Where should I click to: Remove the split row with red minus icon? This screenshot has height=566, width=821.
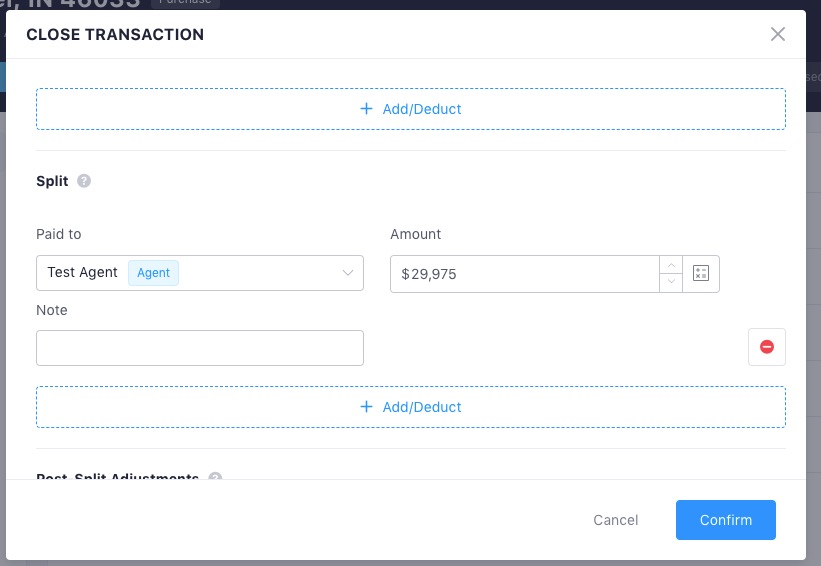tap(767, 347)
